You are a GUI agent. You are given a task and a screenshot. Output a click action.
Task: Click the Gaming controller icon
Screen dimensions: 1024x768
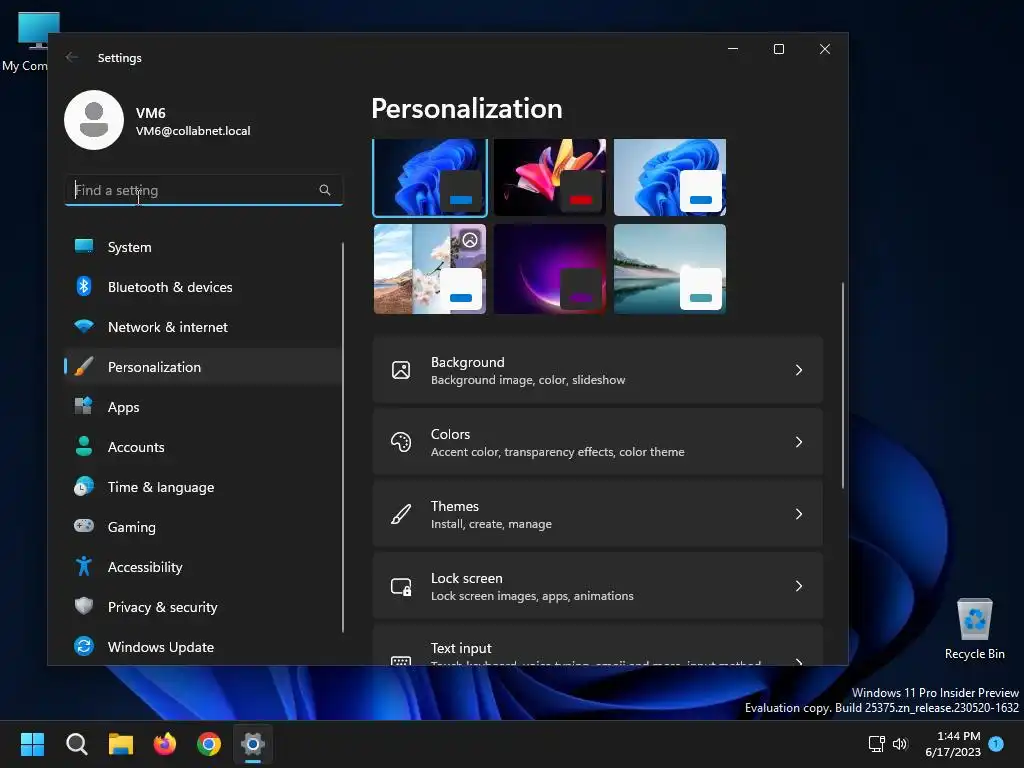[x=84, y=526]
